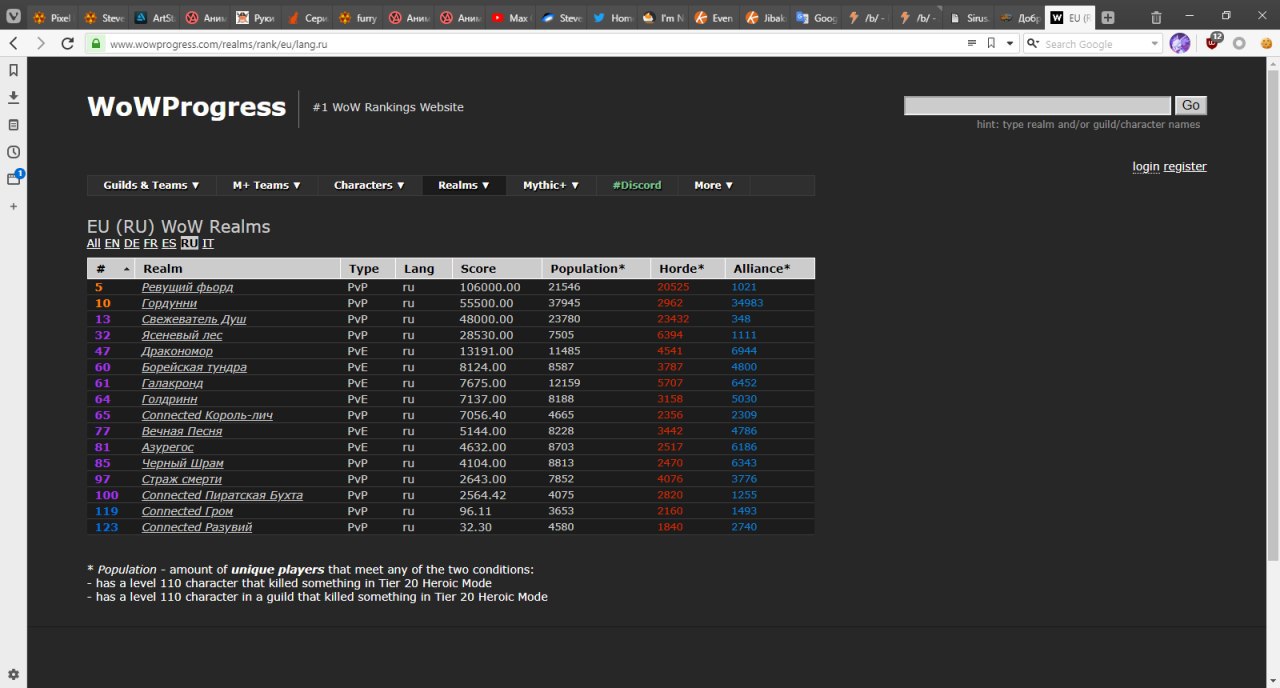Sort table by Score column header
Image resolution: width=1280 pixels, height=688 pixels.
click(x=496, y=269)
